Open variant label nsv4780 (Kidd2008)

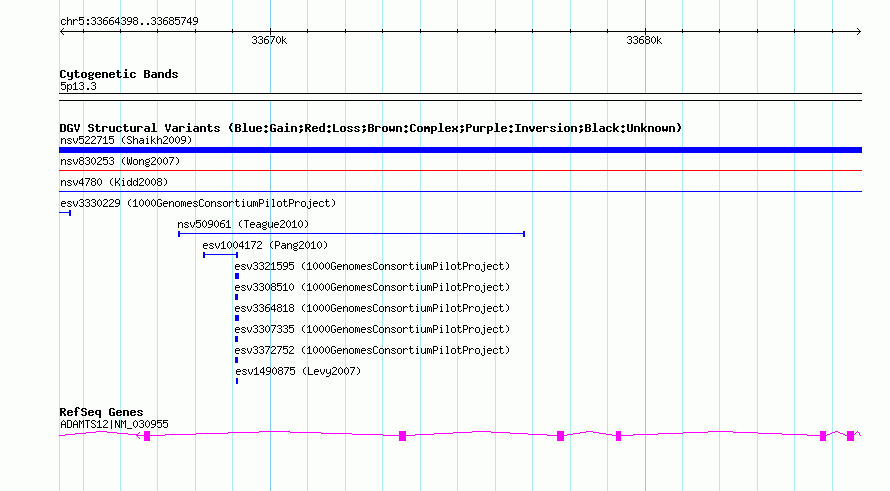coord(114,182)
